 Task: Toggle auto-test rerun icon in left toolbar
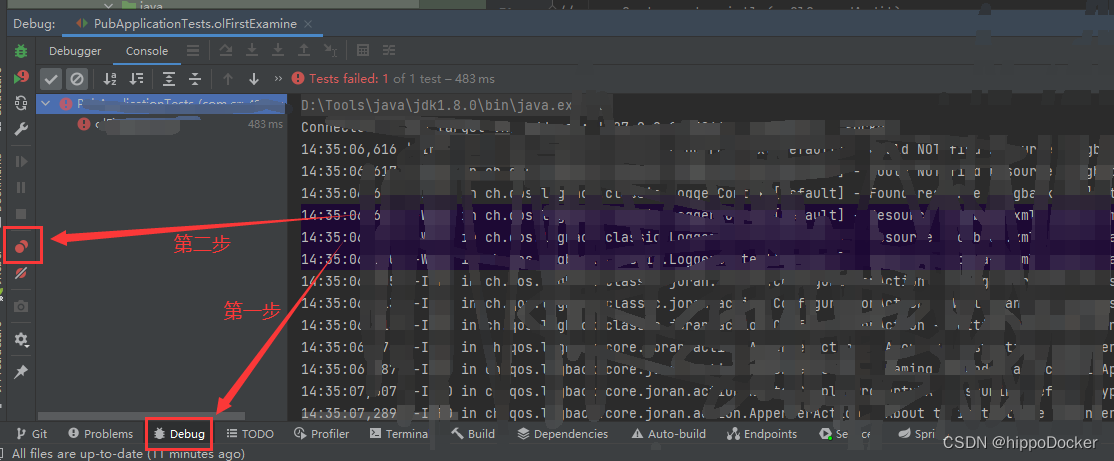[21, 102]
